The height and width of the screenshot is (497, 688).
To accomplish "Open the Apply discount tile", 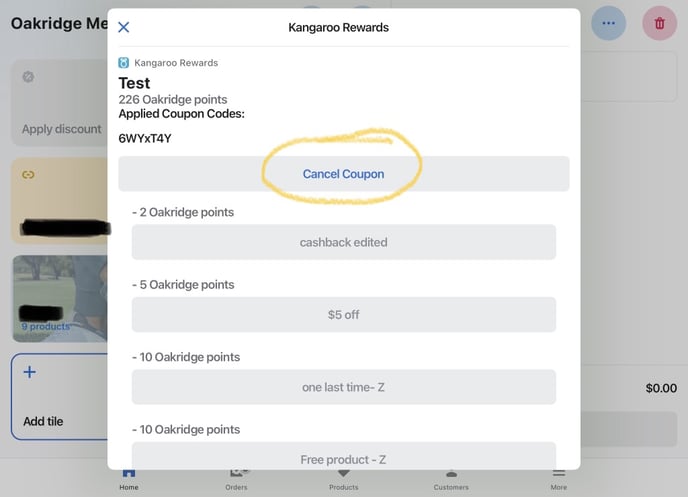I will (x=59, y=103).
